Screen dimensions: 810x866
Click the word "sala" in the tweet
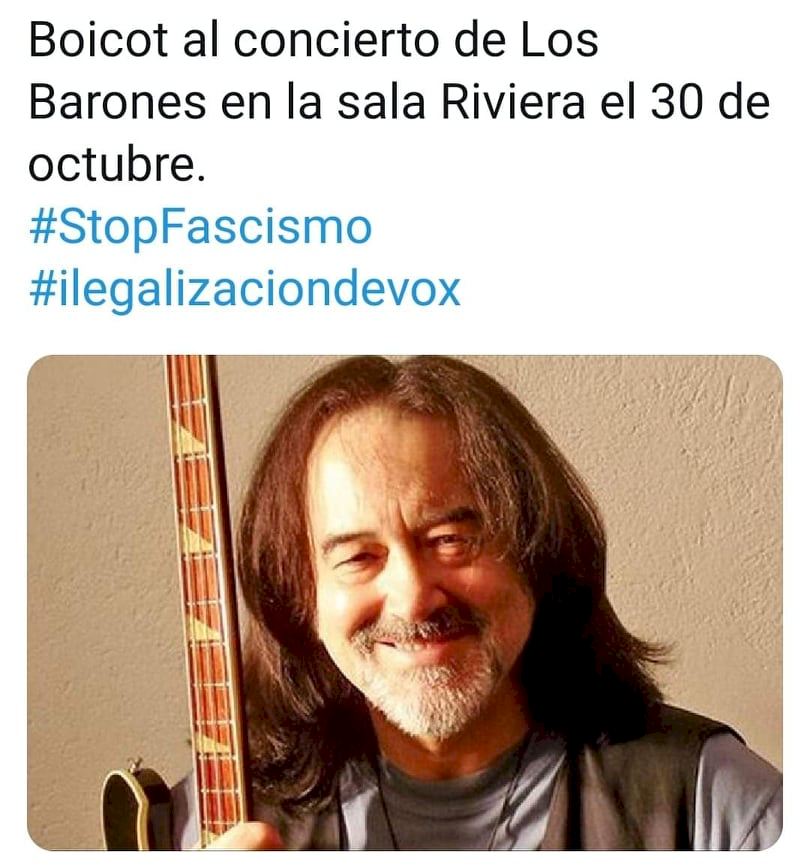click(381, 103)
